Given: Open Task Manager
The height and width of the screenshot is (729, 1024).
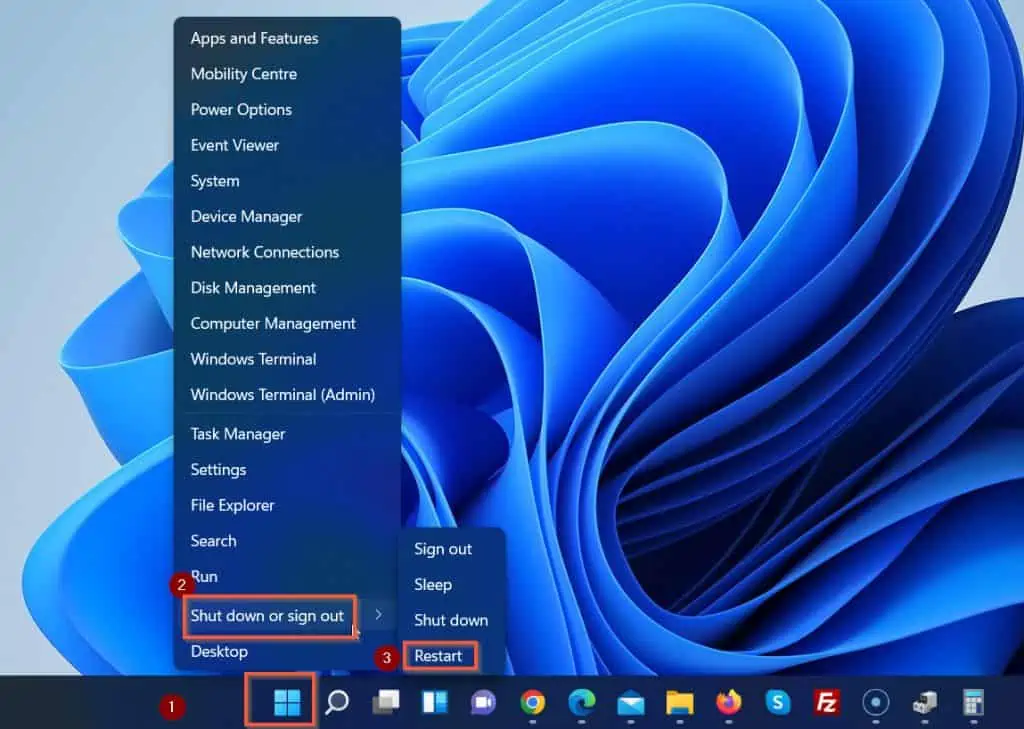Looking at the screenshot, I should point(236,433).
